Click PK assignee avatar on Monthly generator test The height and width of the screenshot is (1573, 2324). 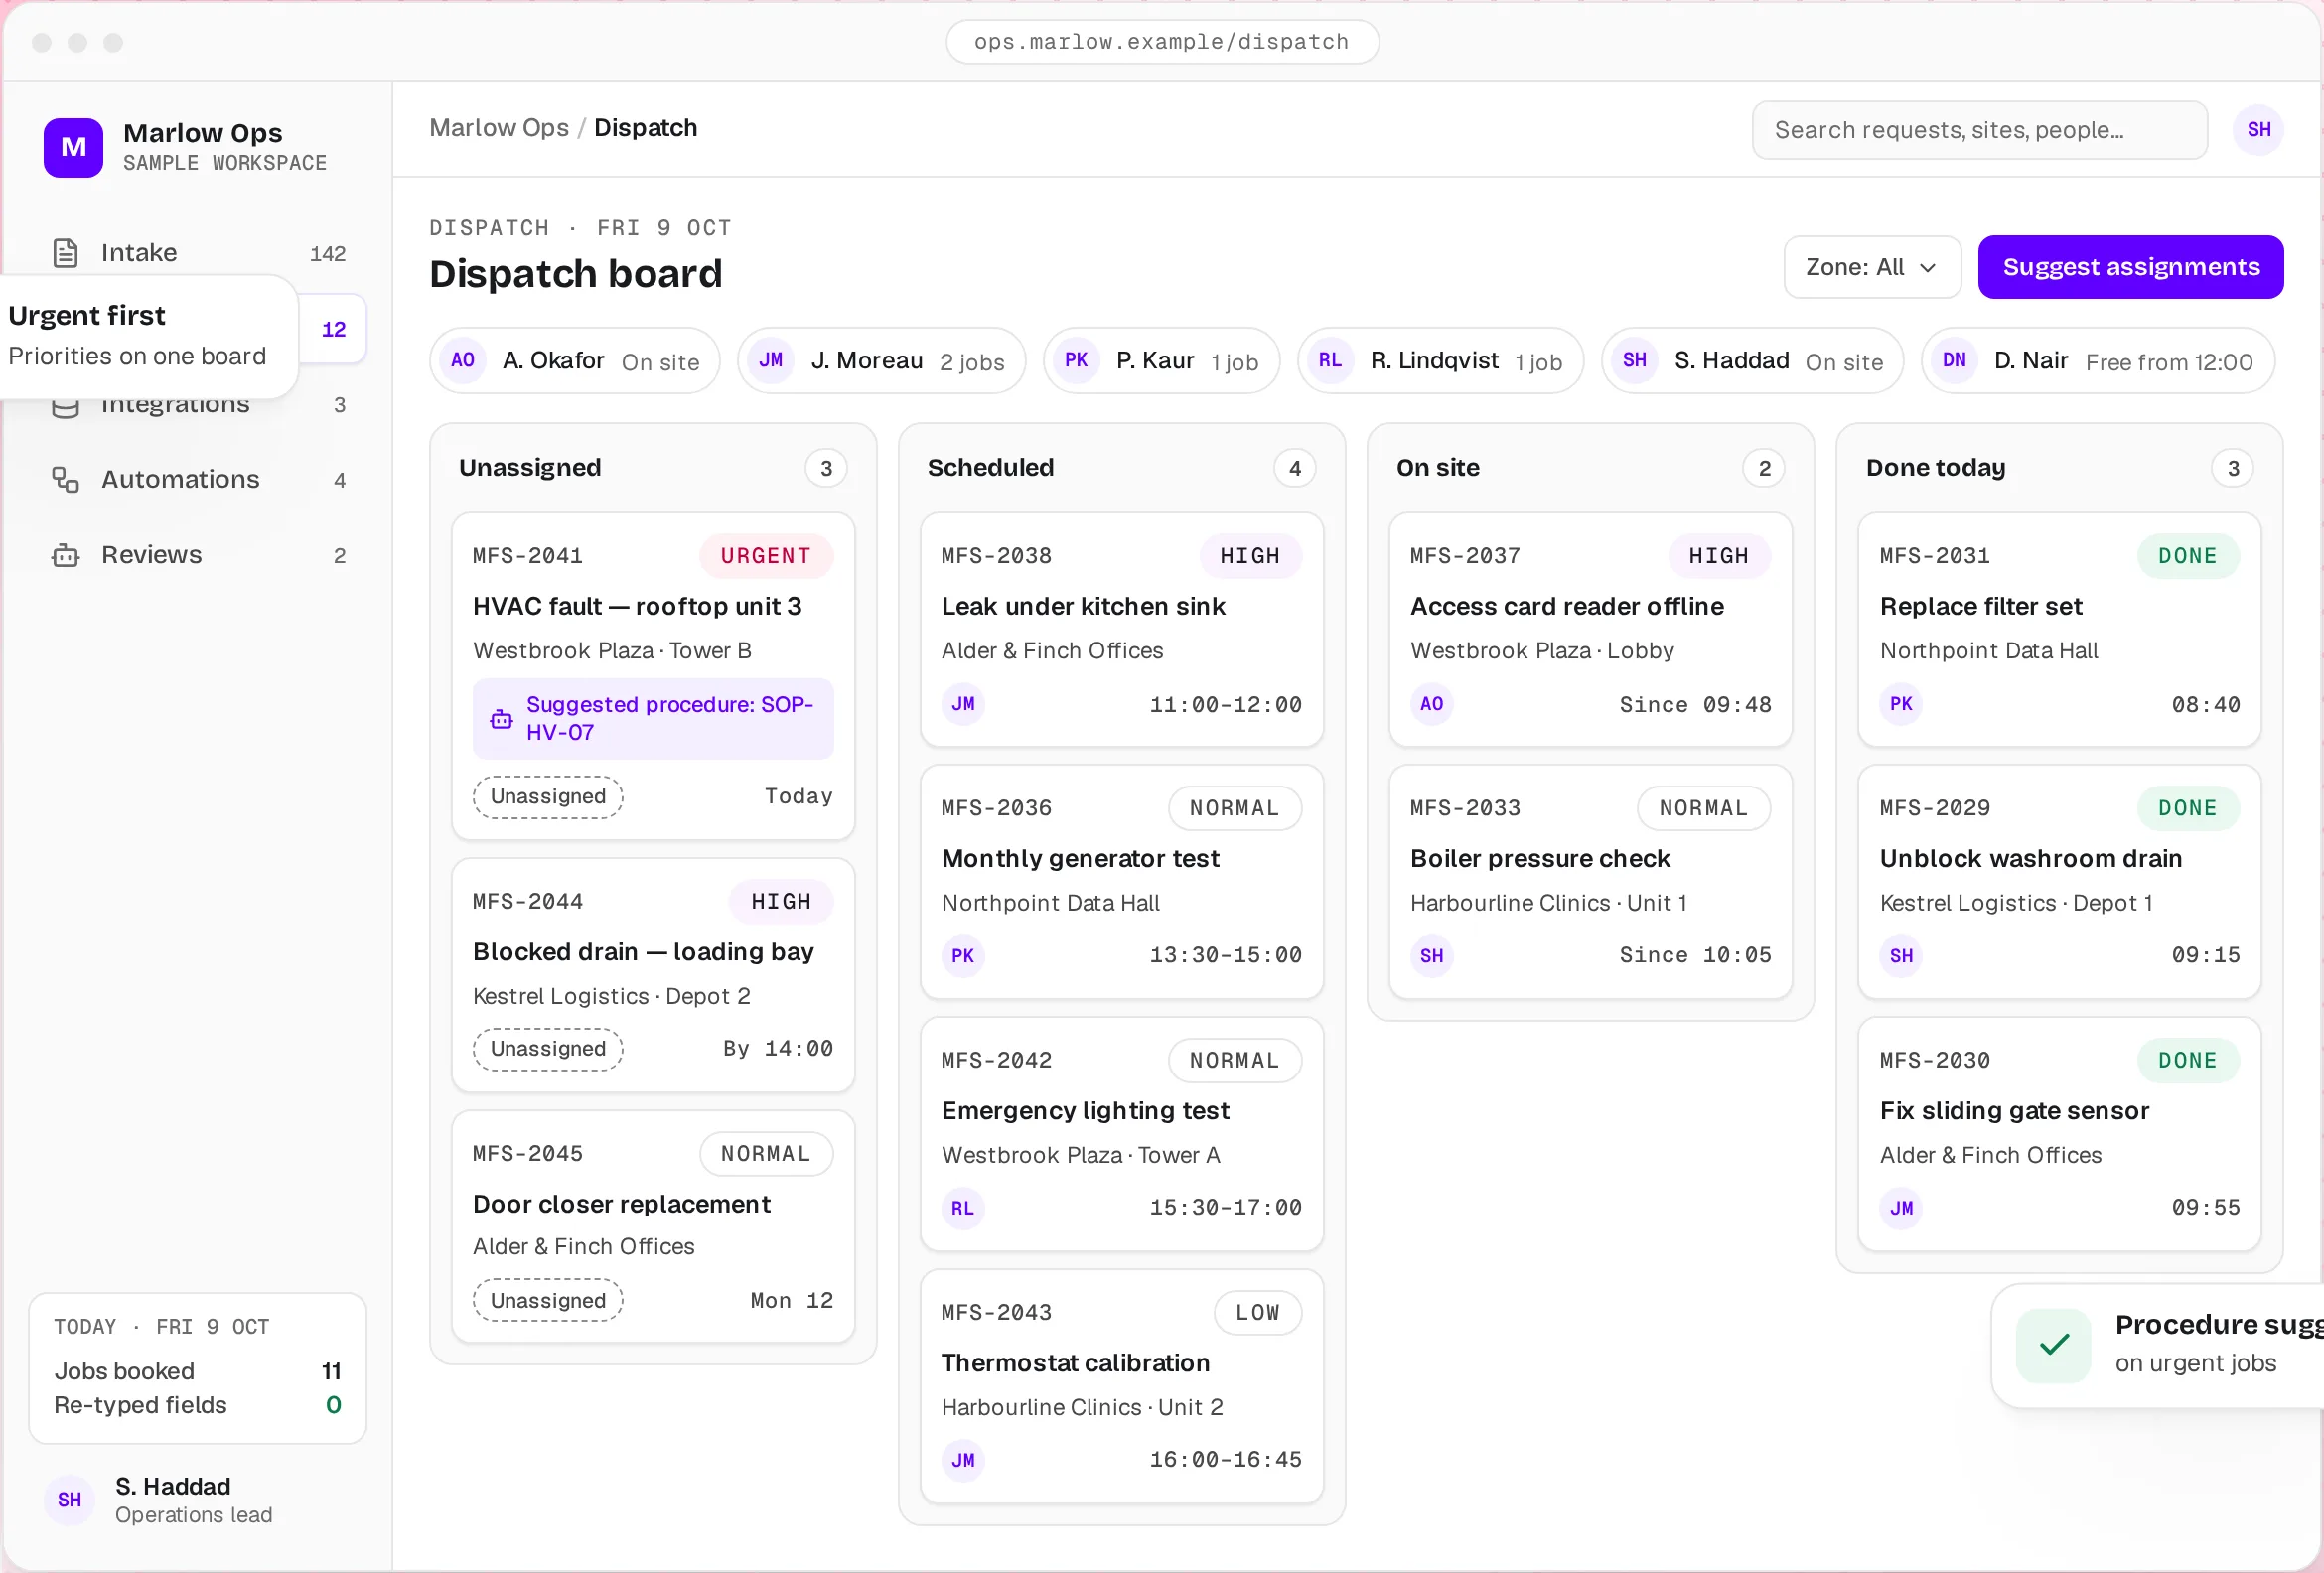pyautogui.click(x=963, y=956)
